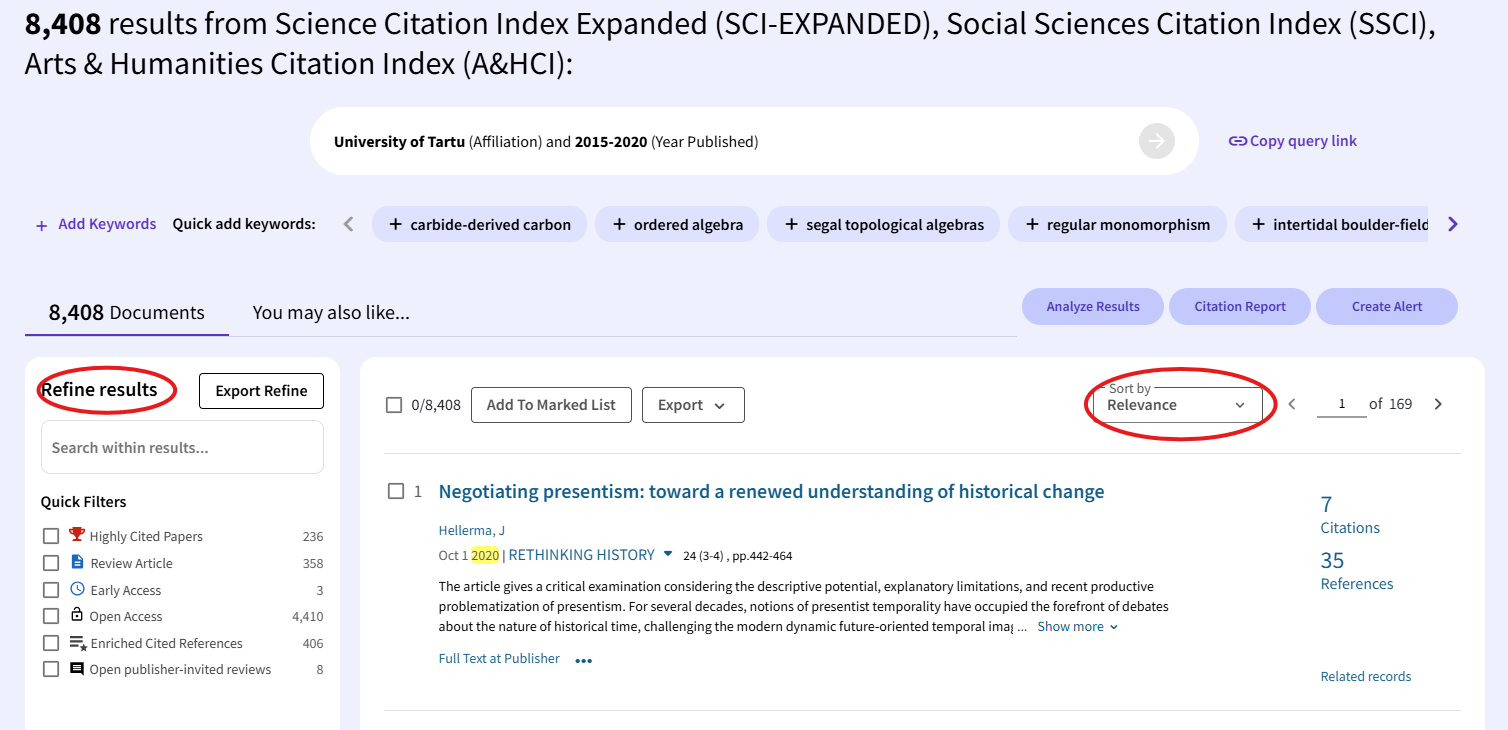Open the three-dots more options menu
Screen dimensions: 1508x730
[x=584, y=661]
